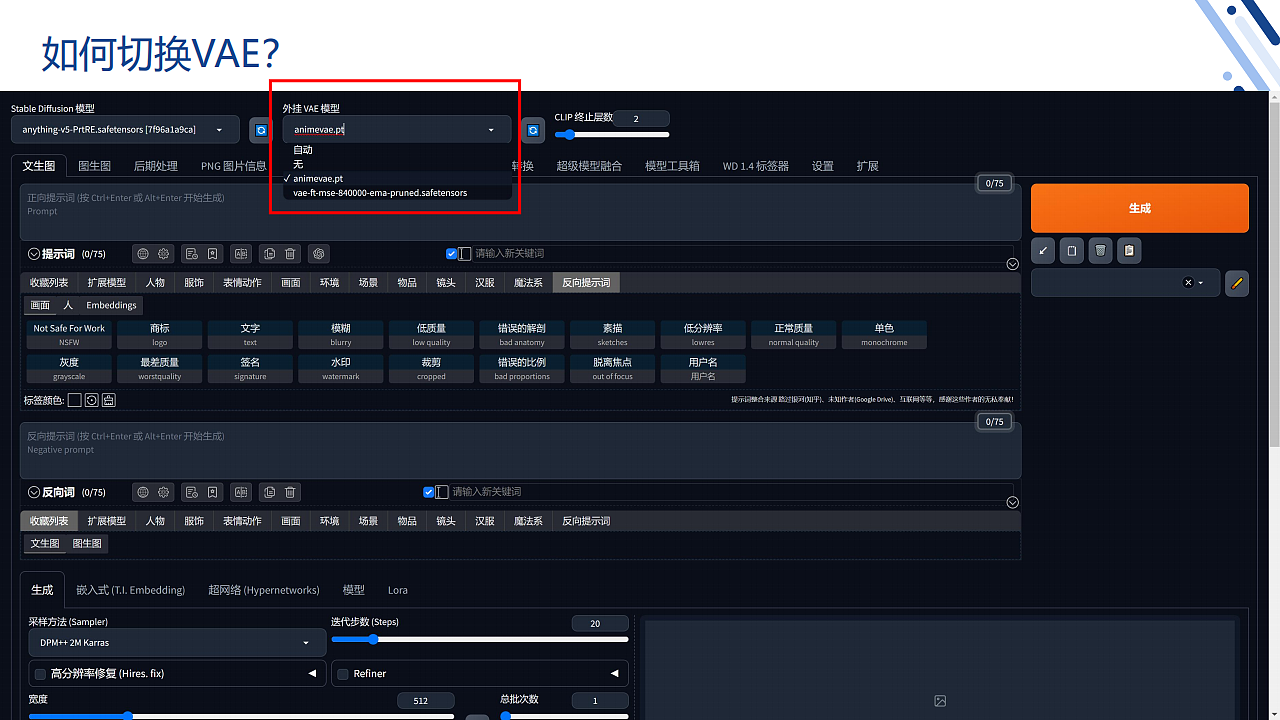The height and width of the screenshot is (720, 1280).
Task: Click the history list icon in 提示词 toolbar
Action: [192, 254]
